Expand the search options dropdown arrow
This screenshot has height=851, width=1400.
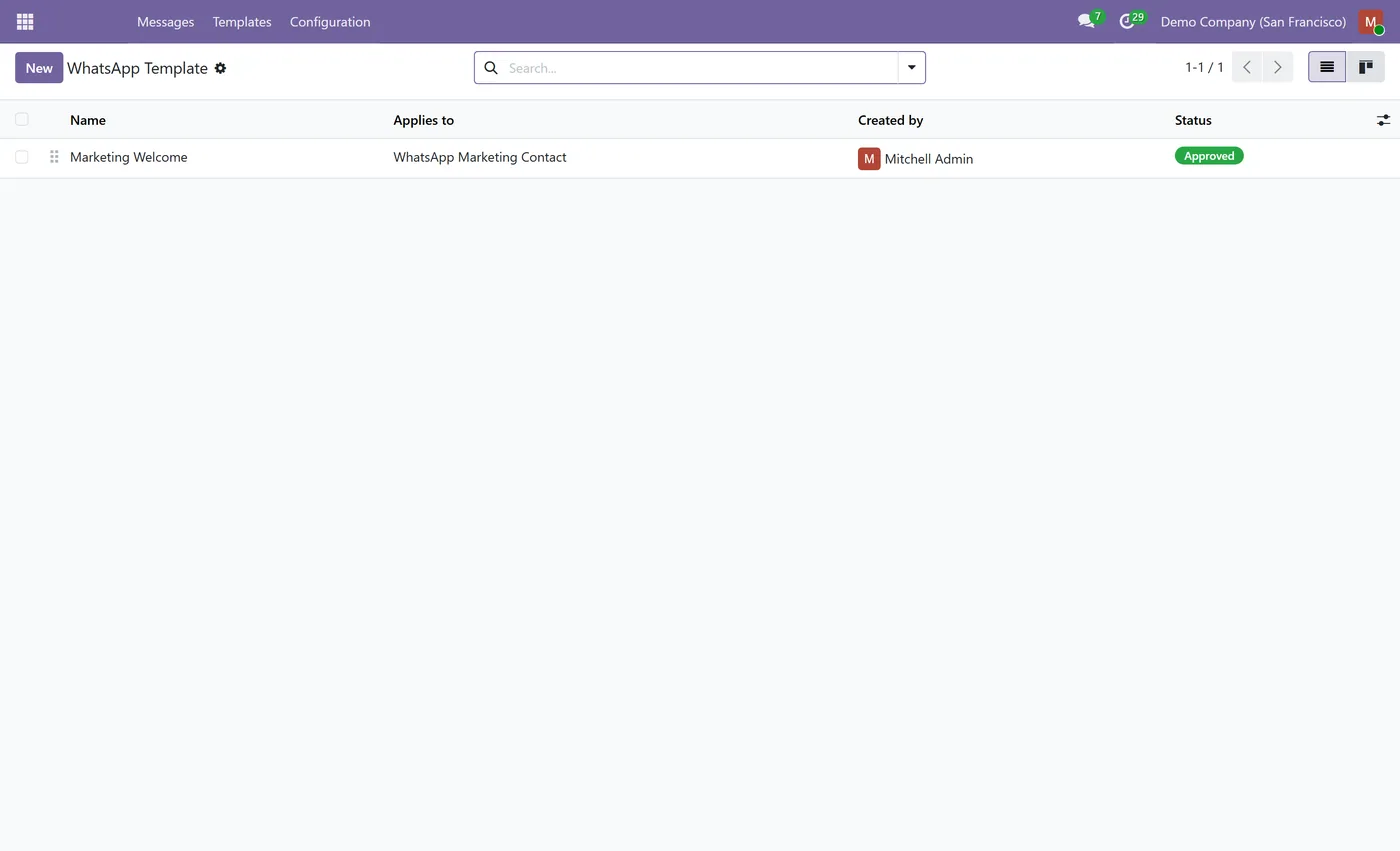[912, 67]
